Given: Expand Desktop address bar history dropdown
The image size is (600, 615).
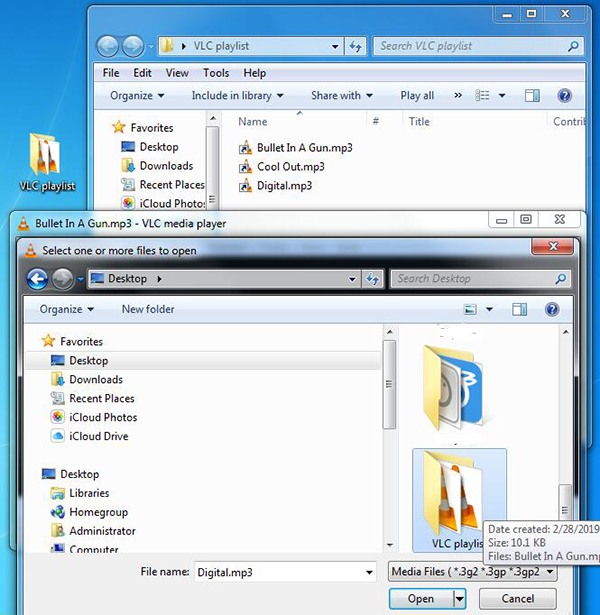Looking at the screenshot, I should coord(352,279).
